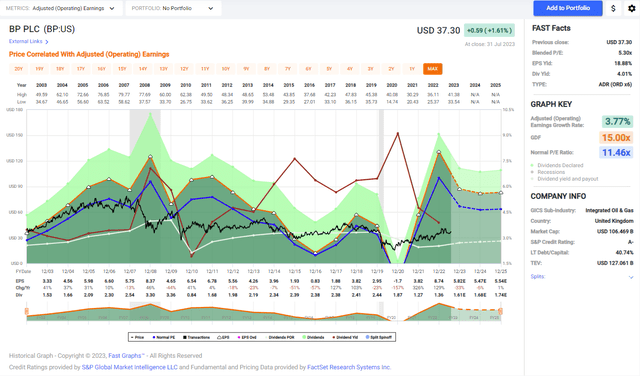Open the settings gear icon
Viewport: 640px width, 376px height.
click(x=631, y=9)
